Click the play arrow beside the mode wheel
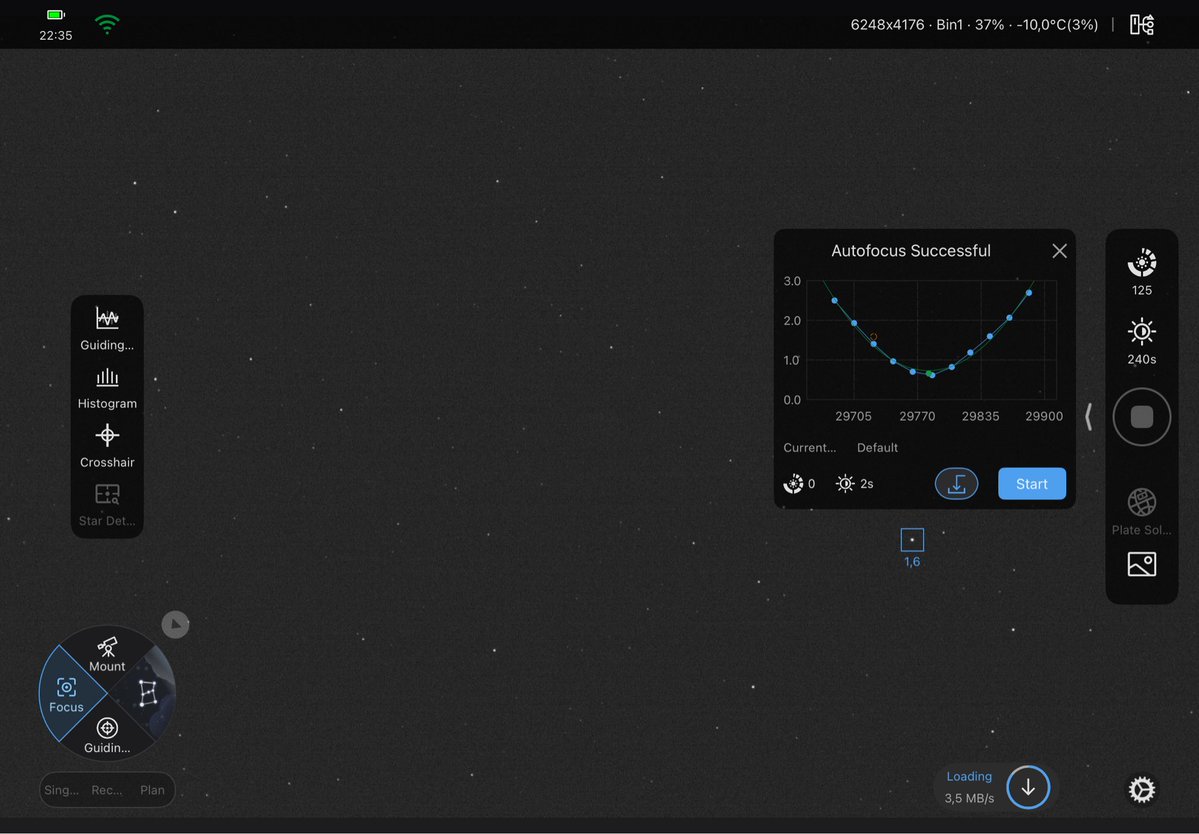1199x834 pixels. [175, 625]
